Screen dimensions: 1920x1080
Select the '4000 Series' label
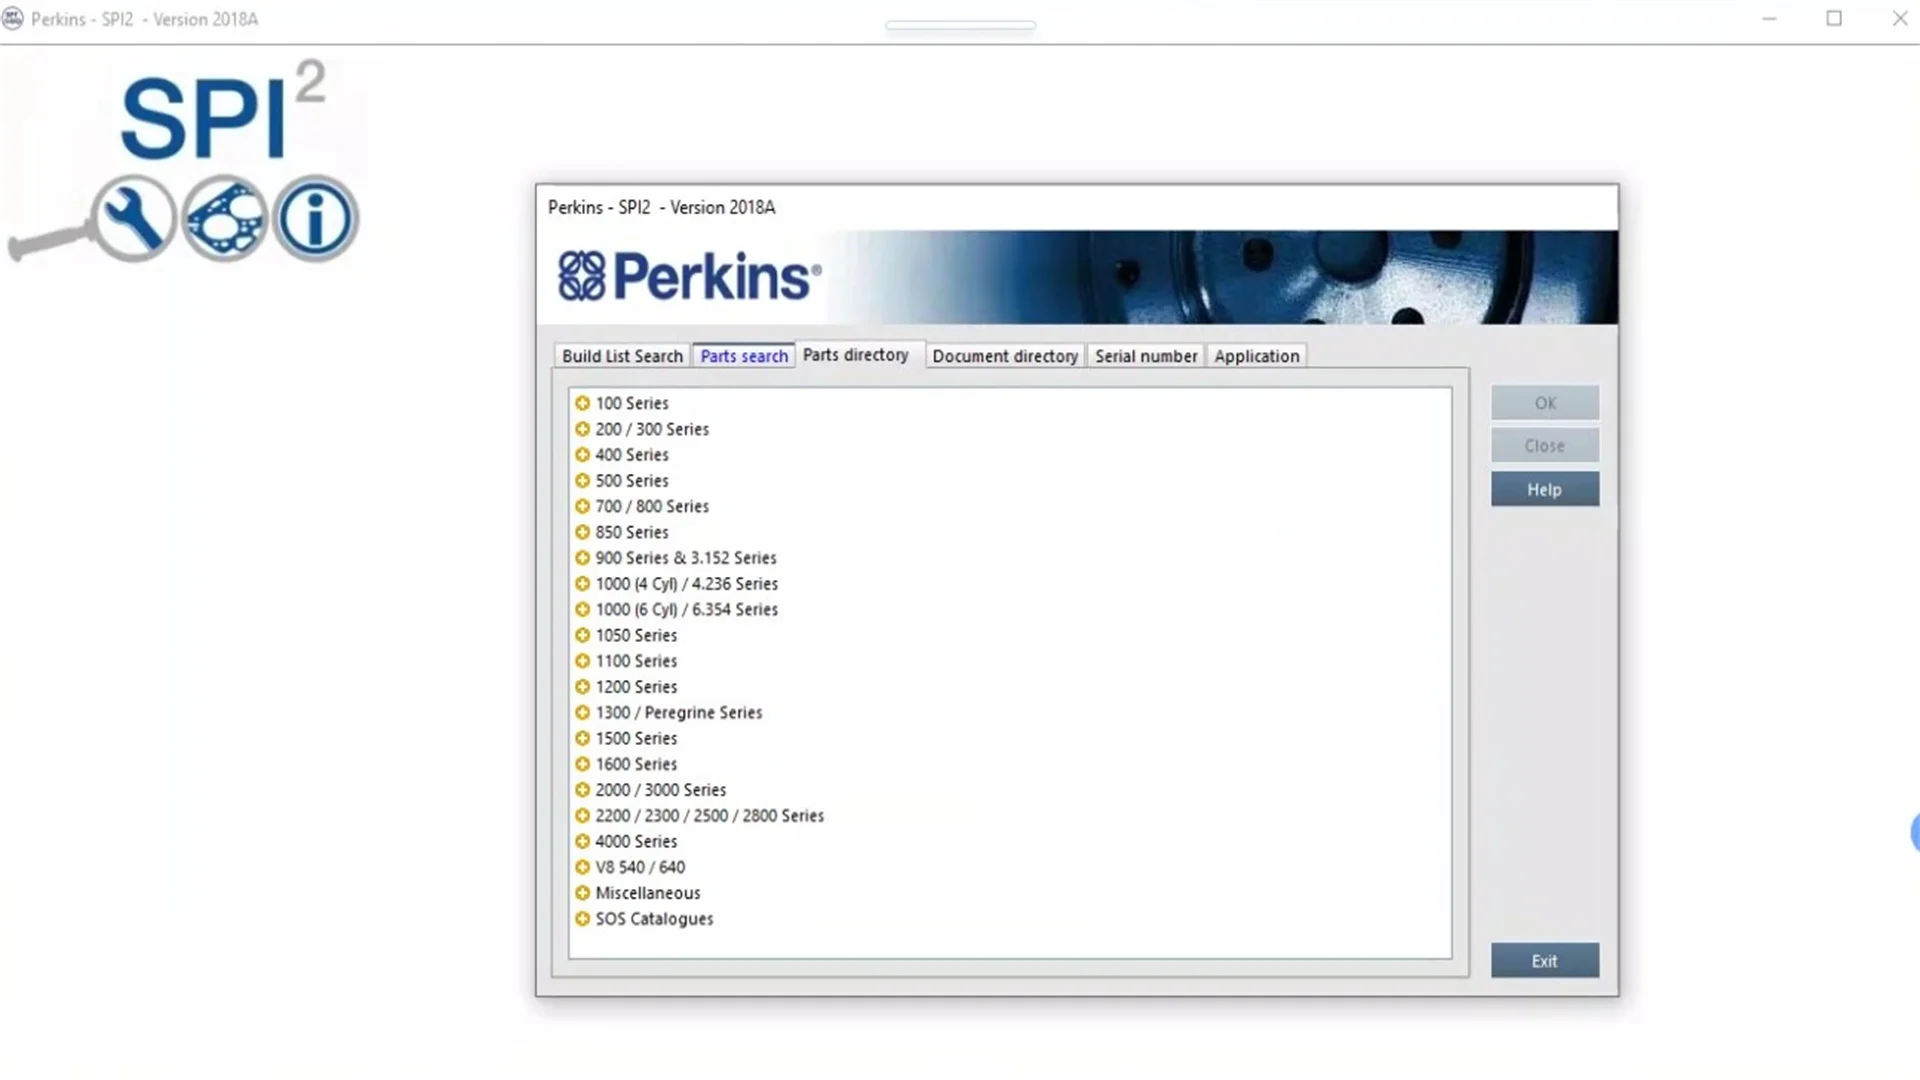[636, 842]
